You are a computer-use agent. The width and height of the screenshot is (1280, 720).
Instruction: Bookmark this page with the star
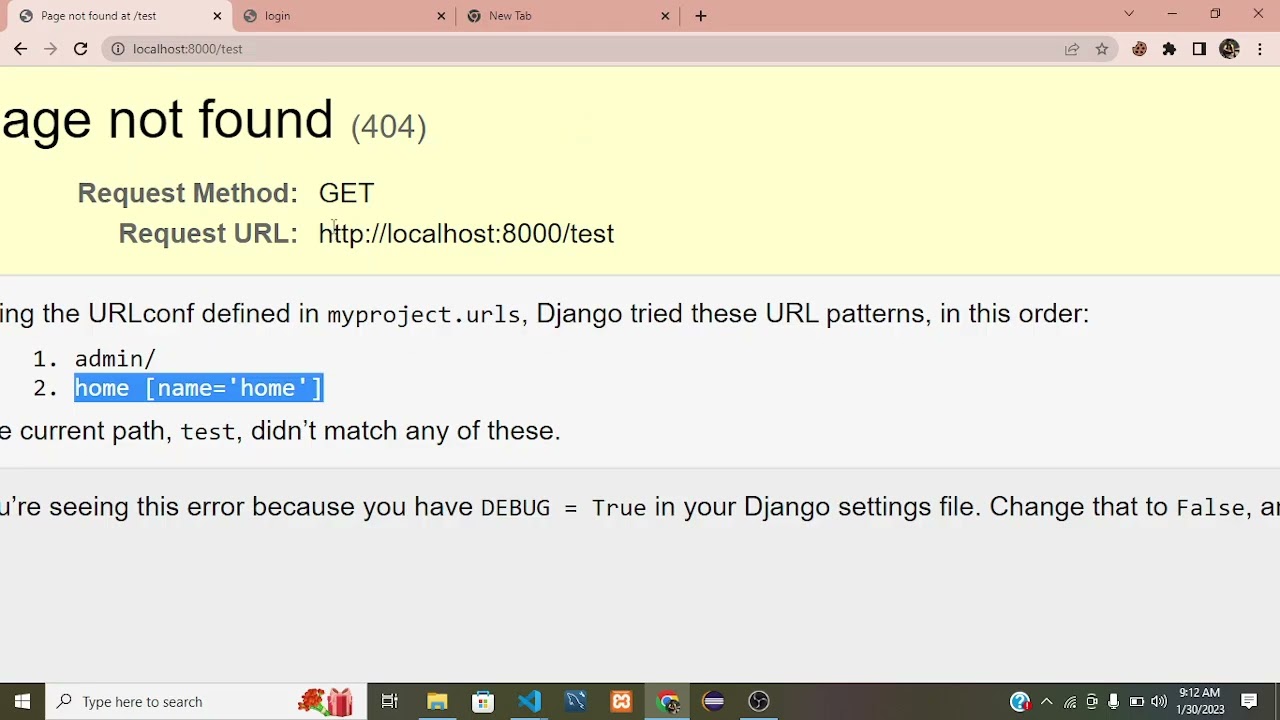(1102, 49)
